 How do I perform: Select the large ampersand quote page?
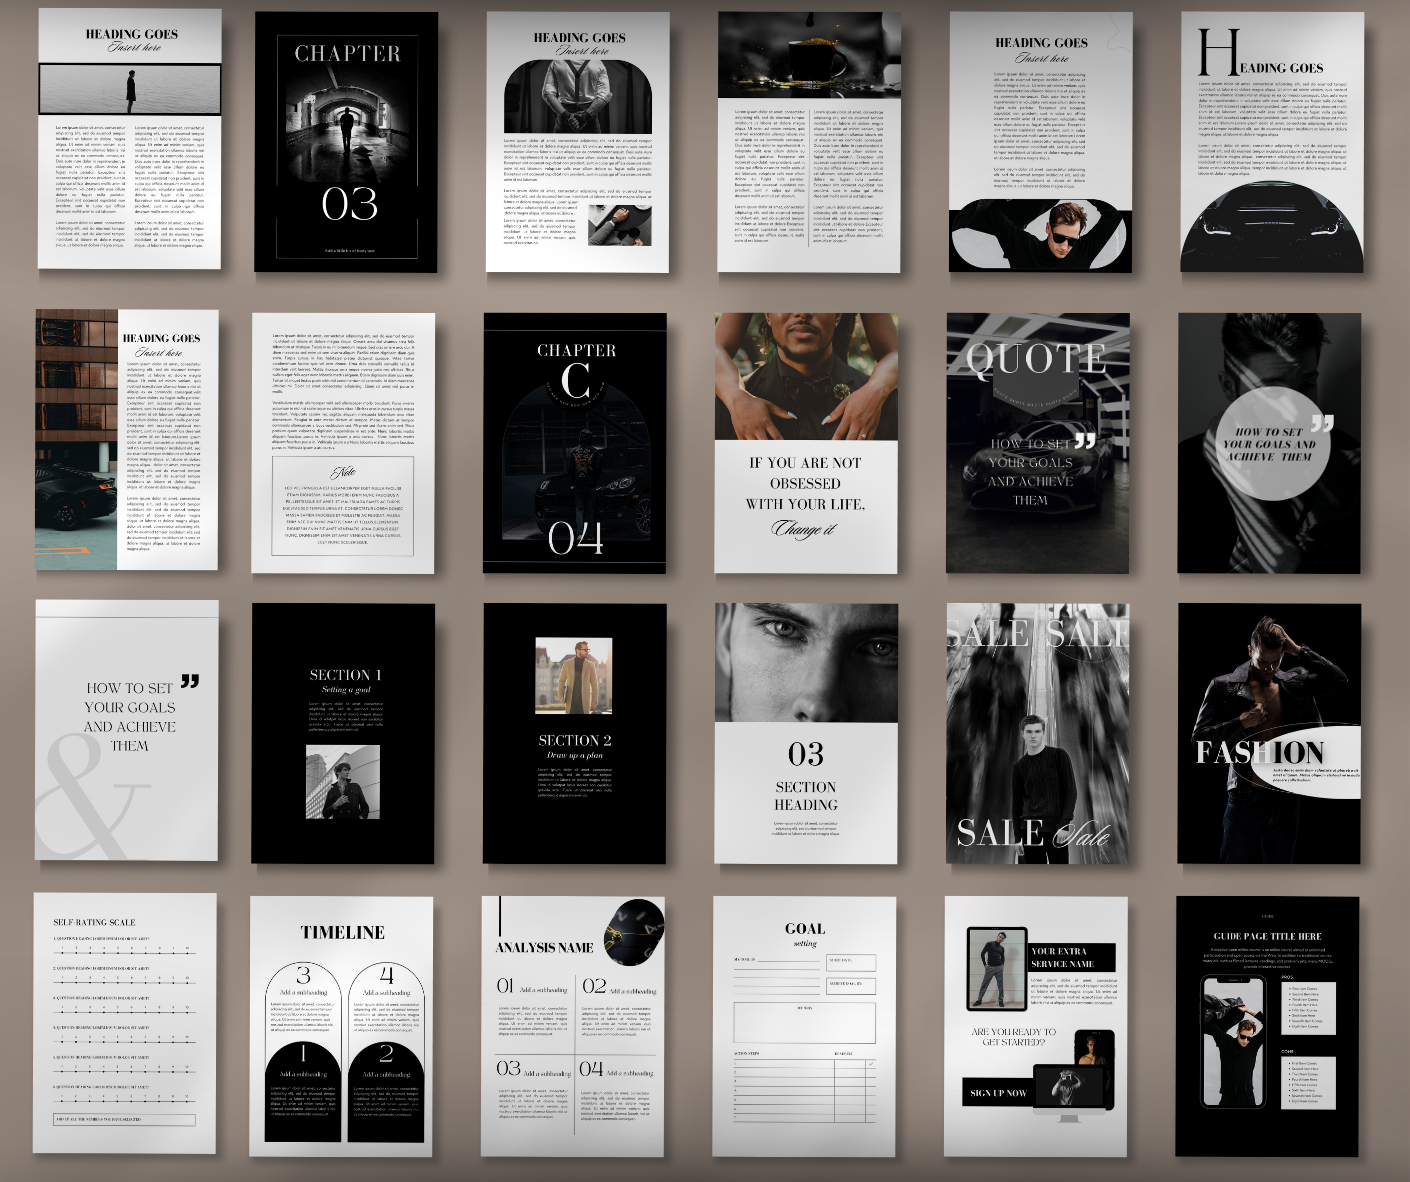tap(127, 730)
